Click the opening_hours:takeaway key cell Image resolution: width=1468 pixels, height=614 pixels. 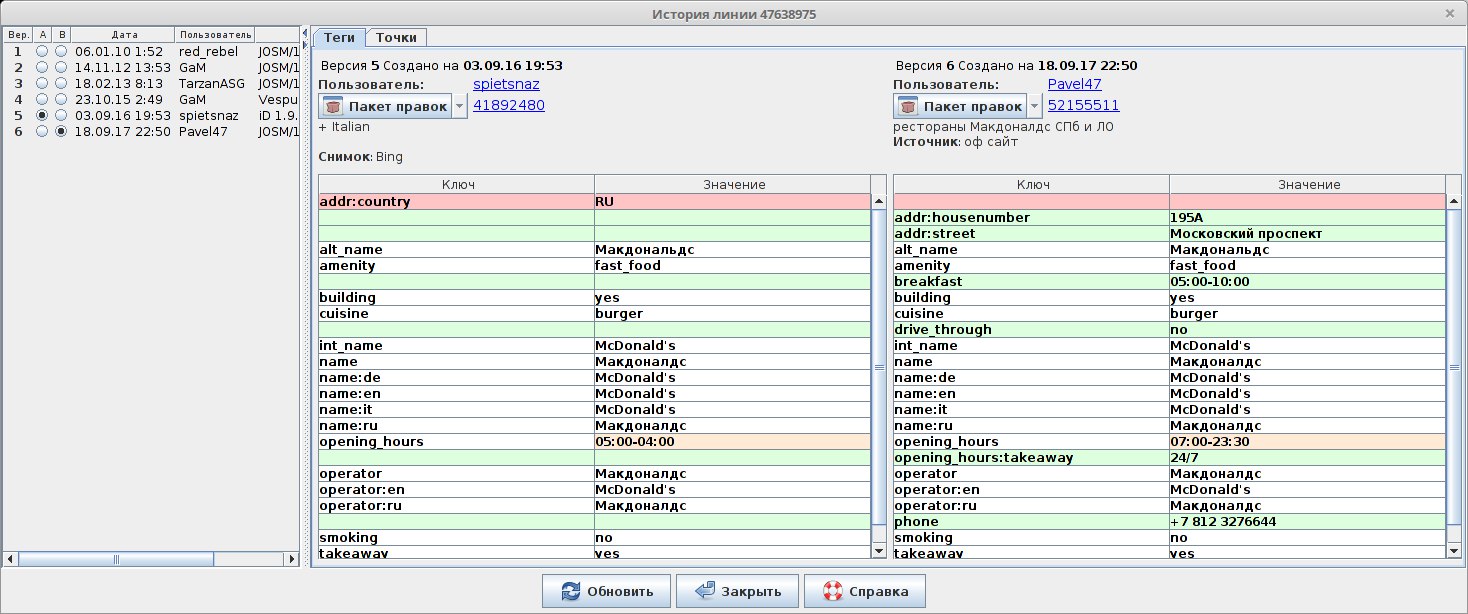pyautogui.click(x=1031, y=457)
